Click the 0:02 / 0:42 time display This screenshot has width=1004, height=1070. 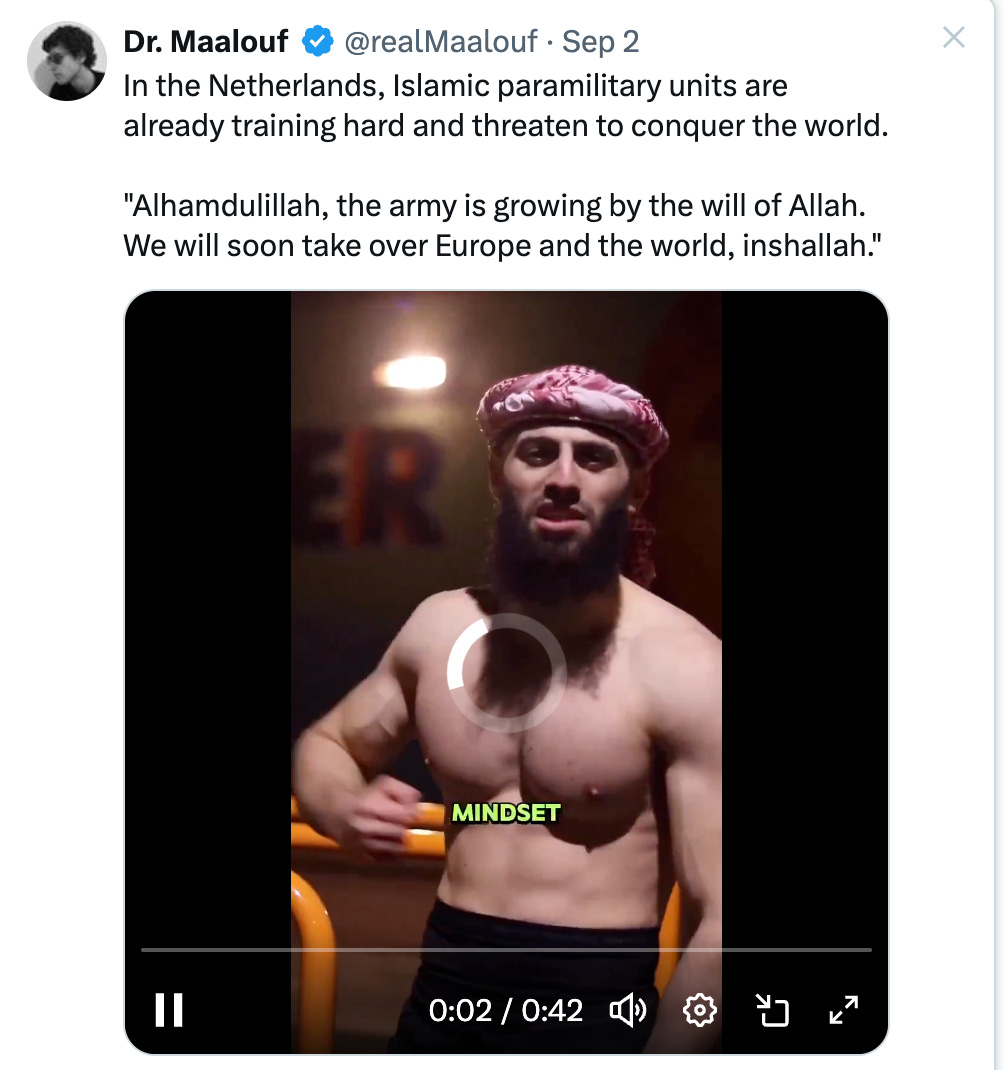point(506,1011)
